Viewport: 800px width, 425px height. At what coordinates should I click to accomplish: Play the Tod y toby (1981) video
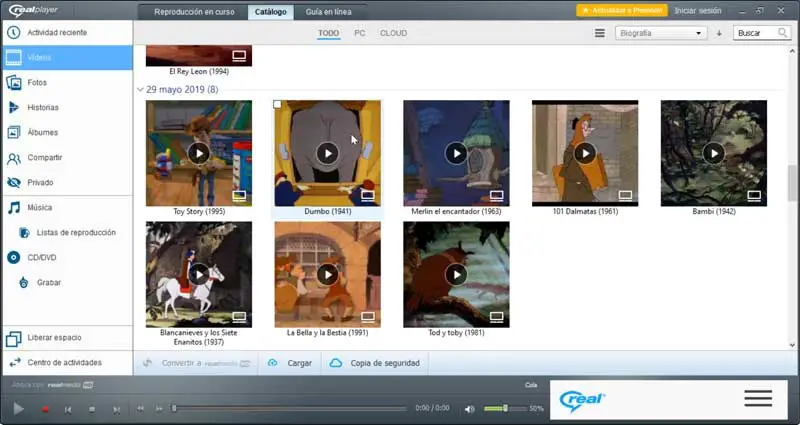456,274
